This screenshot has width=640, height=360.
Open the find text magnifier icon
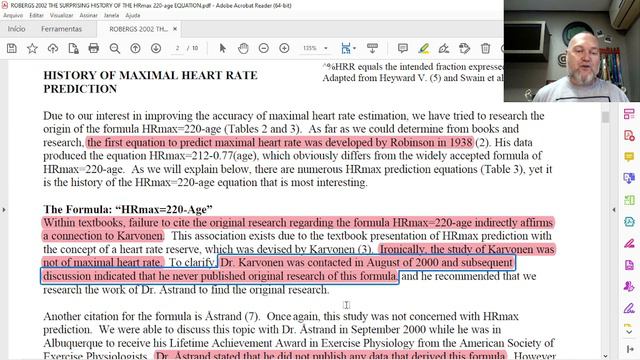click(x=115, y=49)
